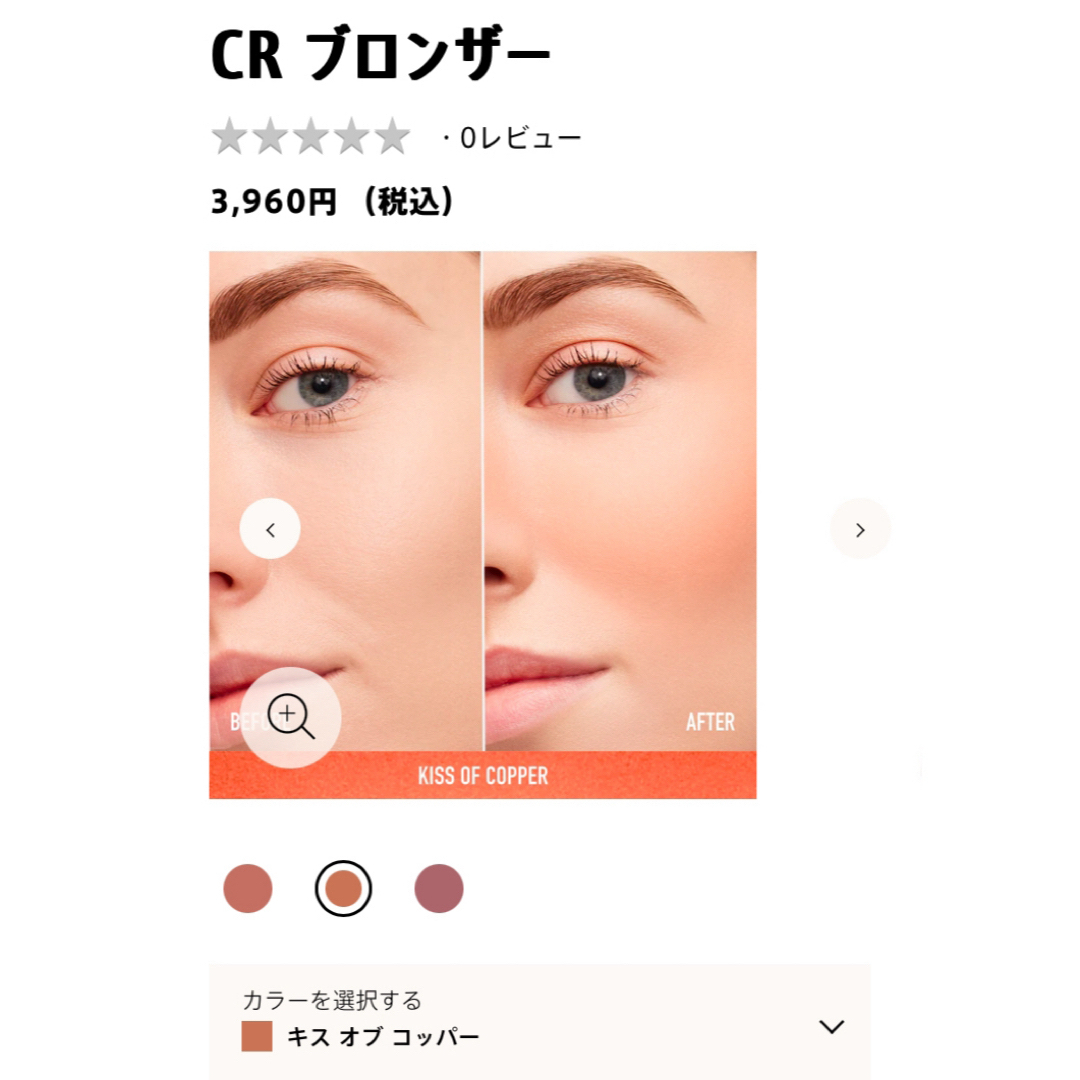Click the CR ブロンザー product title

click(380, 54)
